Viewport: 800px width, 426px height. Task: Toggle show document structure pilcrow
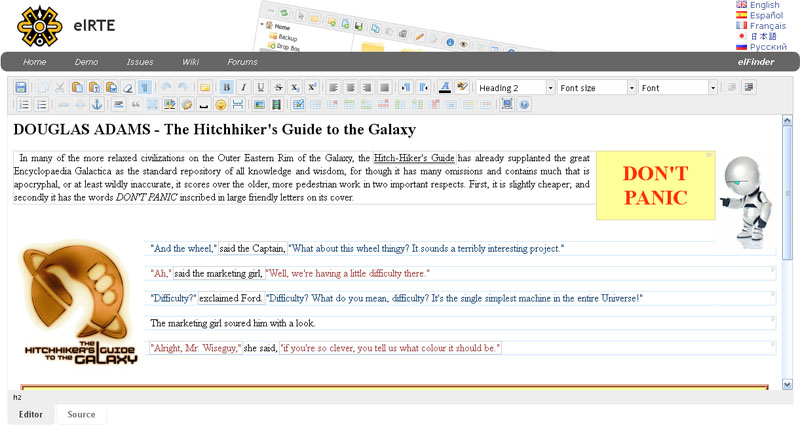(144, 87)
